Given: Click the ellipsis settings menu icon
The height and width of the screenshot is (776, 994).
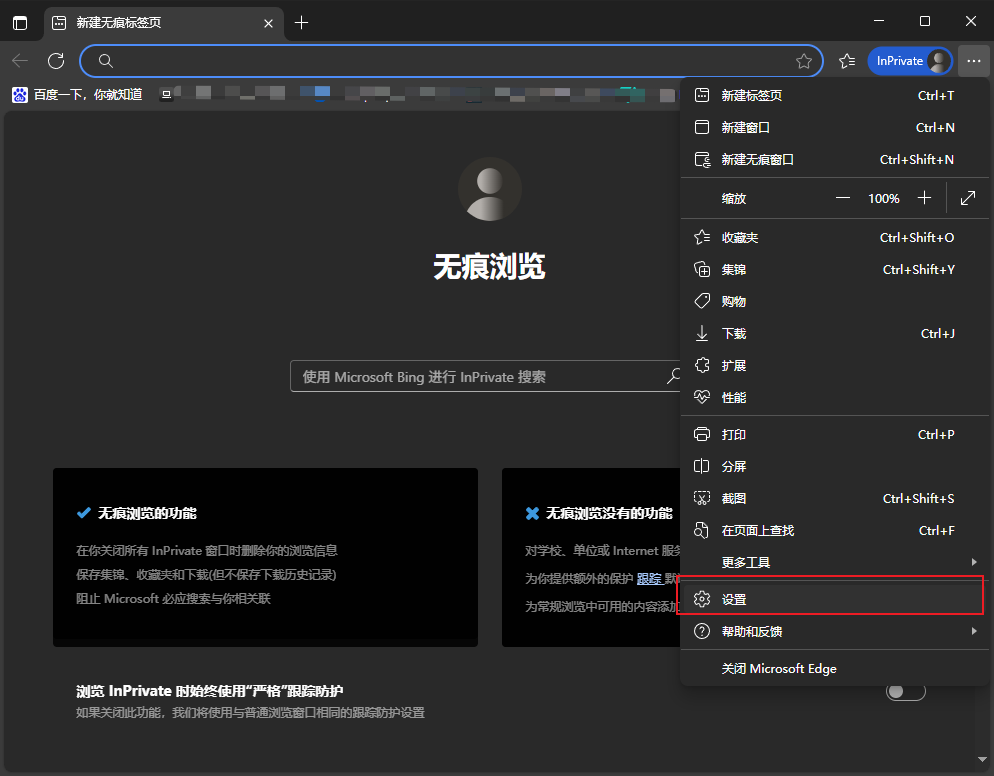Looking at the screenshot, I should coord(973,61).
